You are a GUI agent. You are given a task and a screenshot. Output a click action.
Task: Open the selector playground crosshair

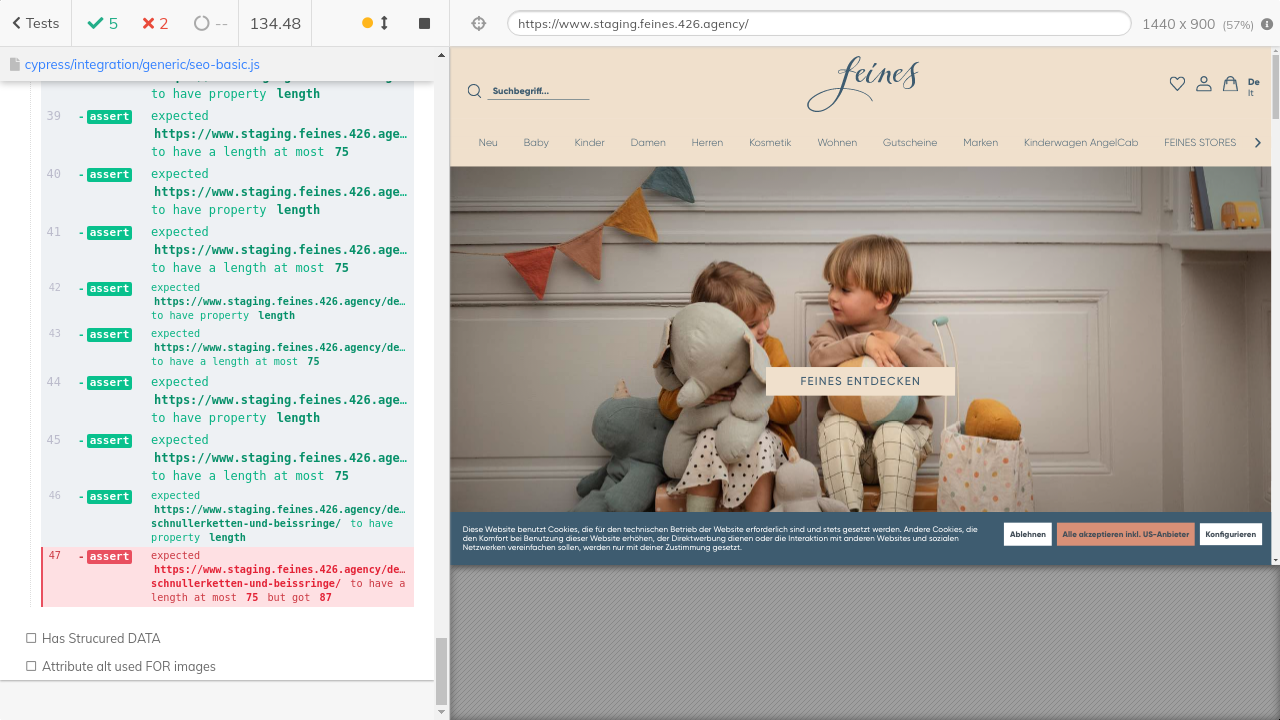(x=479, y=23)
